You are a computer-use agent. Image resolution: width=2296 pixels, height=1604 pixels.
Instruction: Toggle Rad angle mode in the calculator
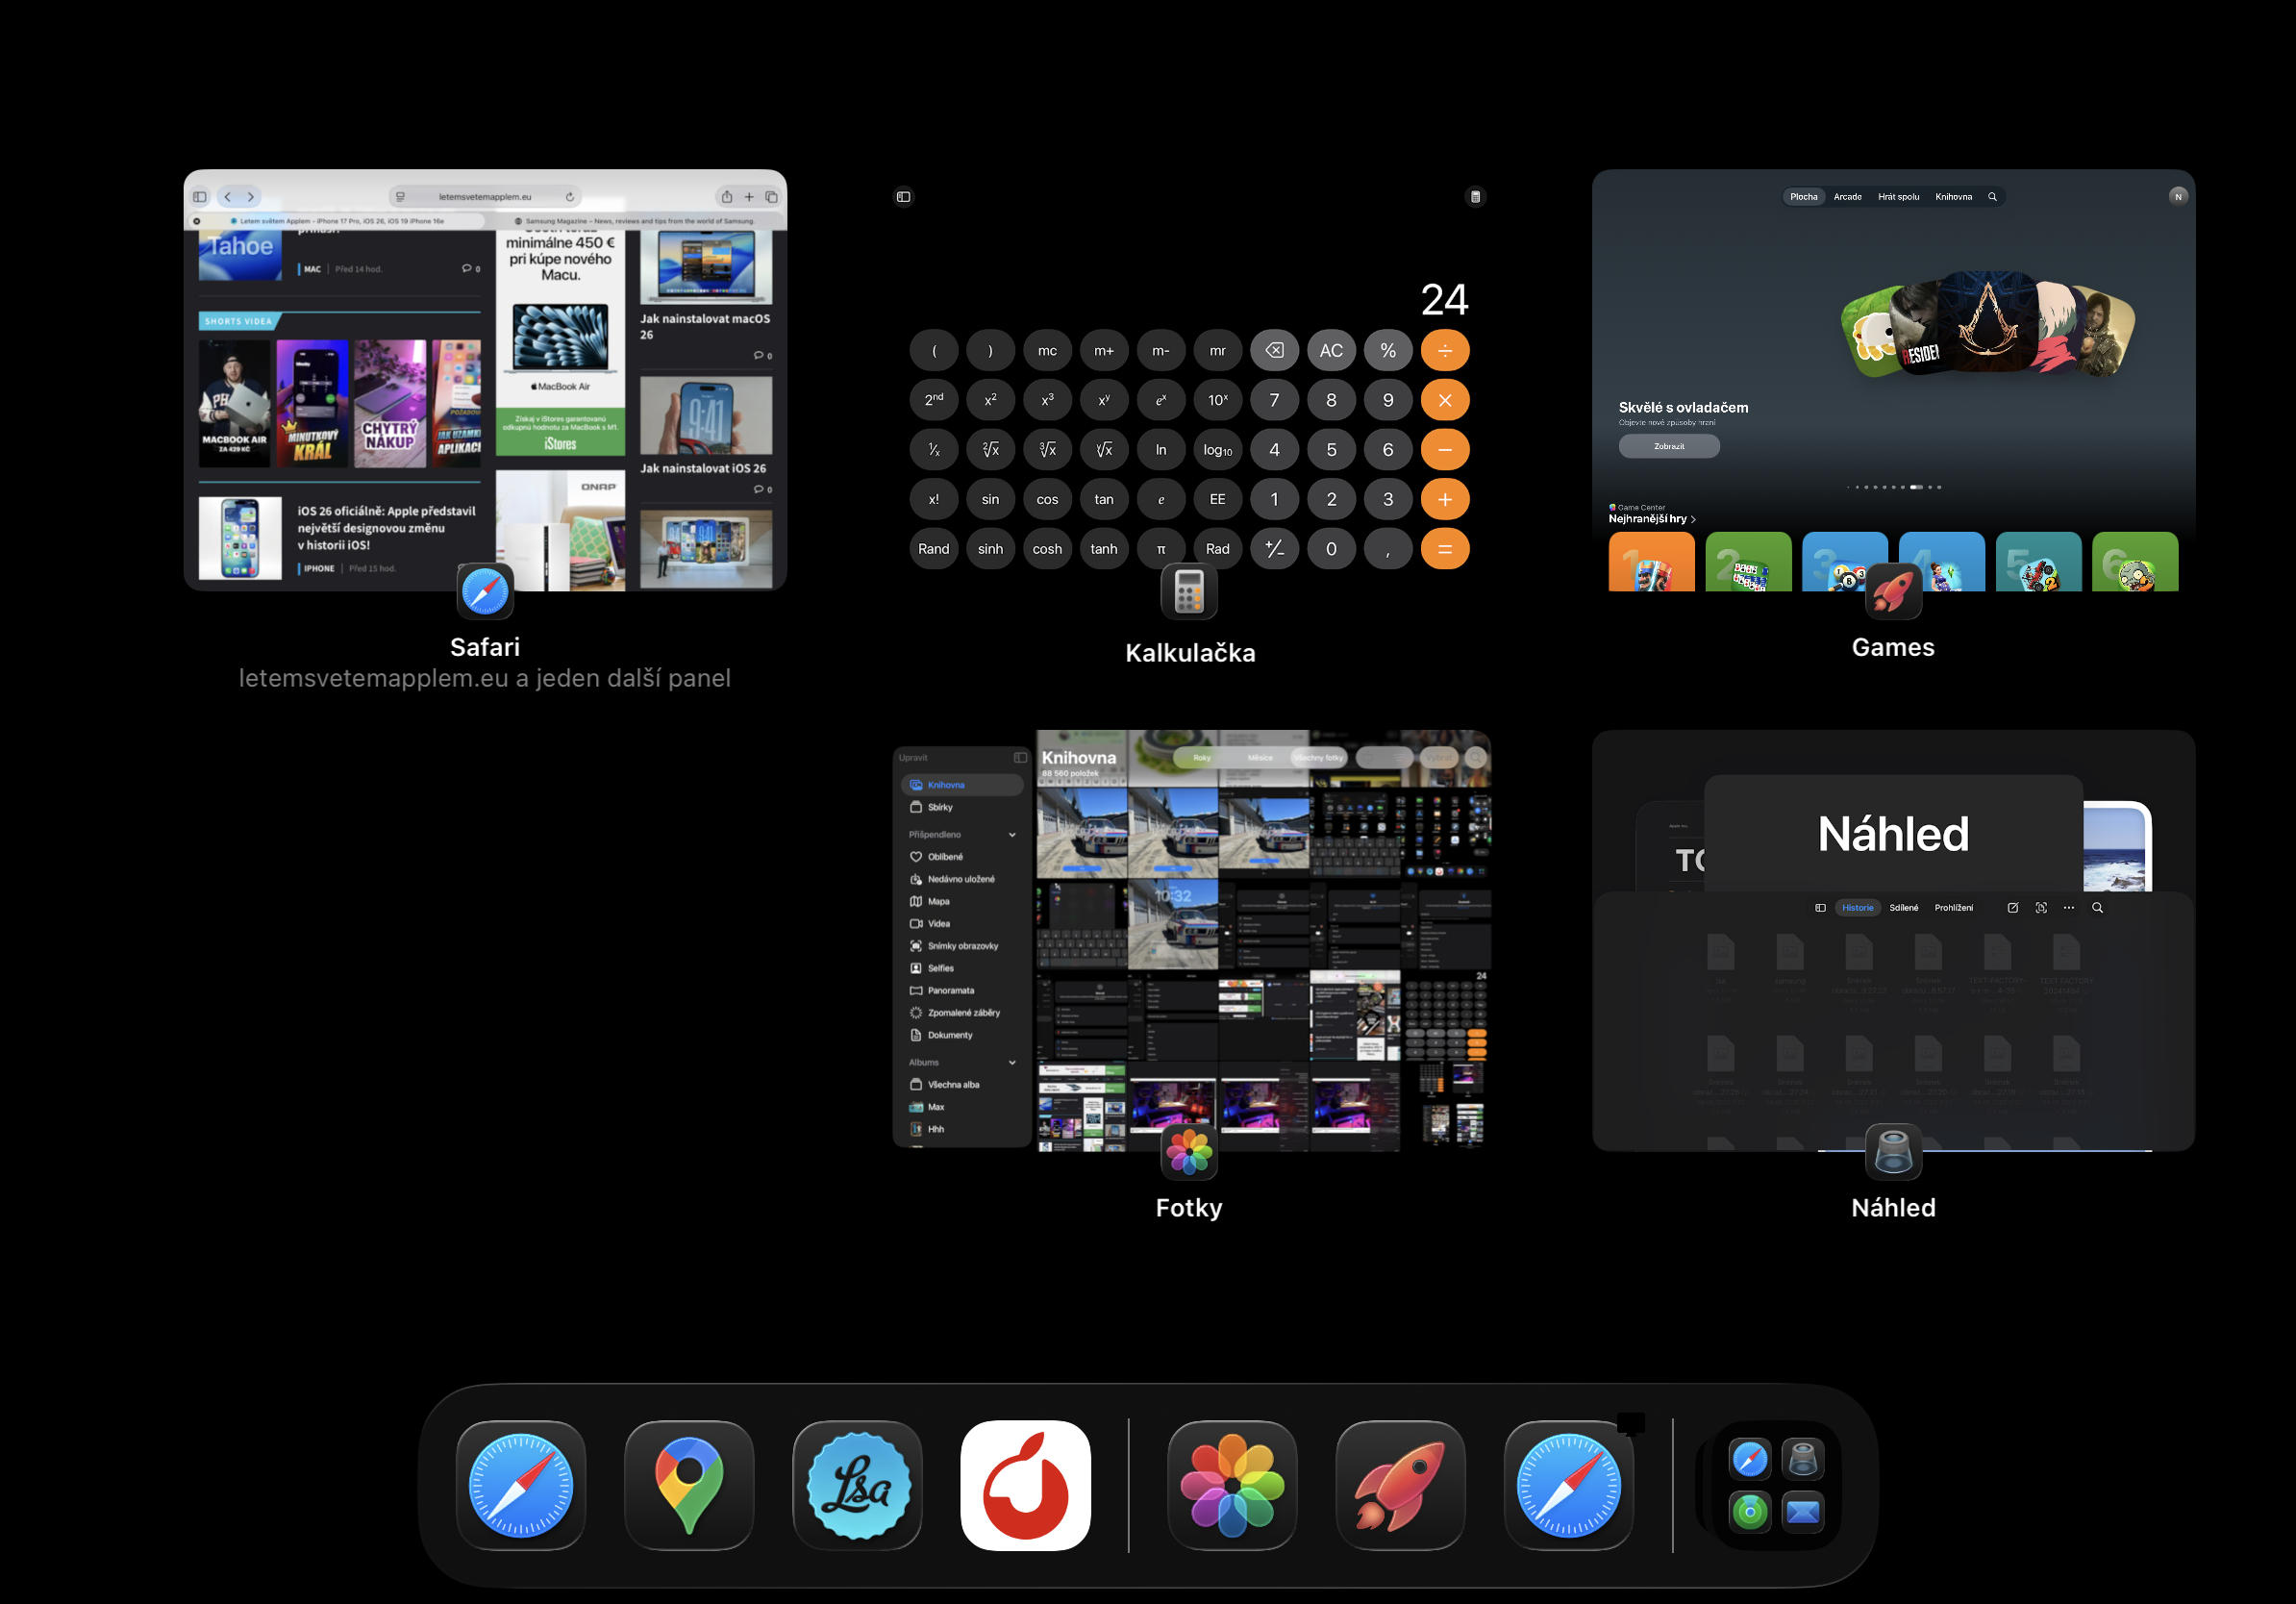(x=1217, y=549)
